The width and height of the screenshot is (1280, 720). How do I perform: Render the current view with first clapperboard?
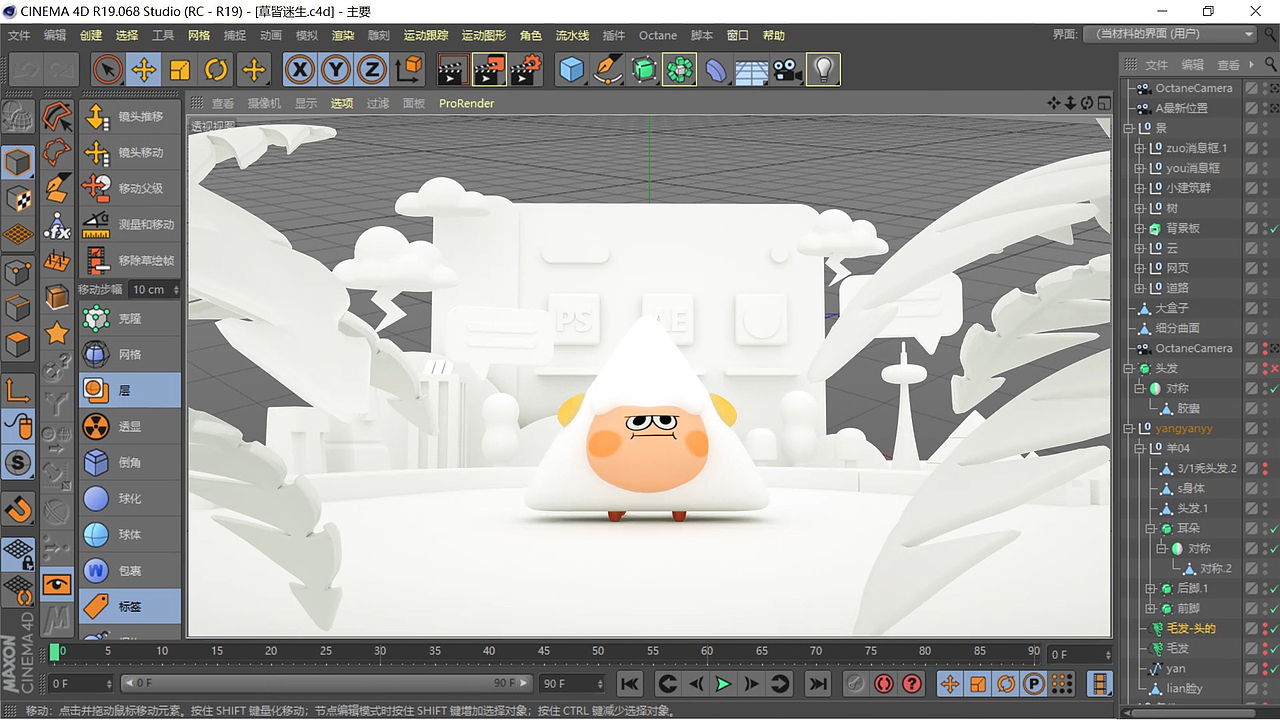[453, 69]
